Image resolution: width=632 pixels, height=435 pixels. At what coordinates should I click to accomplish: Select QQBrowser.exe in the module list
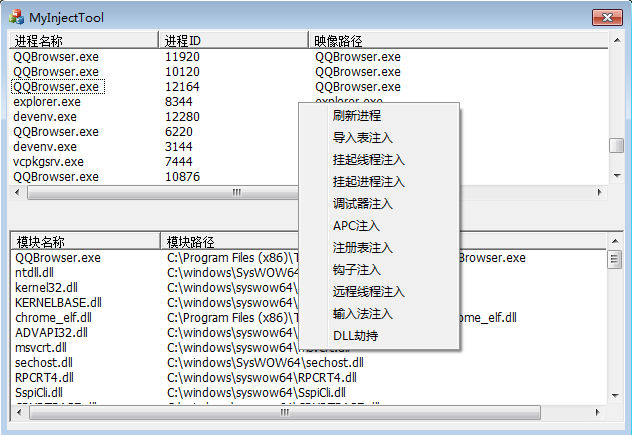(x=58, y=258)
